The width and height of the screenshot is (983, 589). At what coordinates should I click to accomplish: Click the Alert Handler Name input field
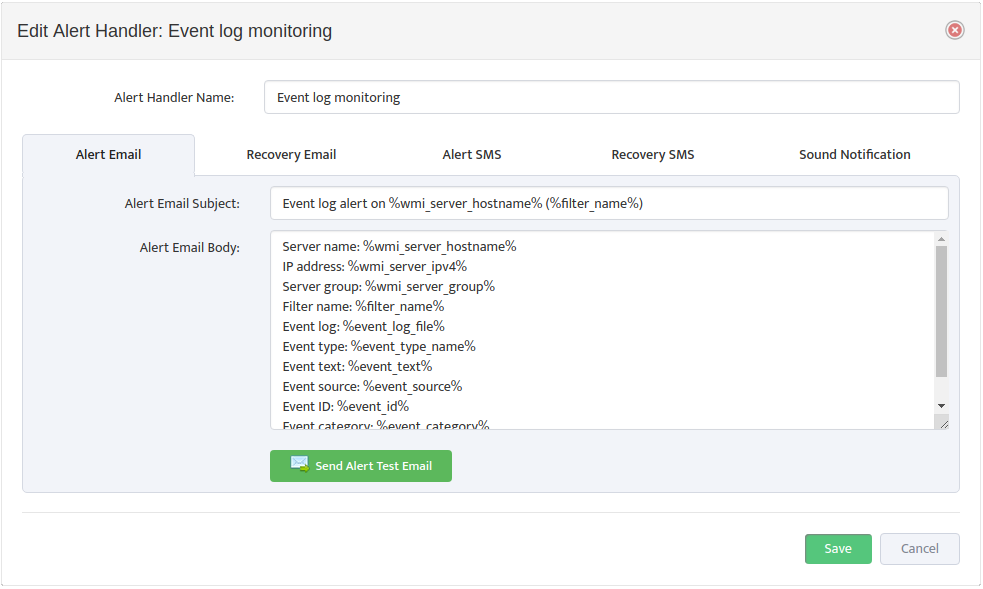click(611, 97)
